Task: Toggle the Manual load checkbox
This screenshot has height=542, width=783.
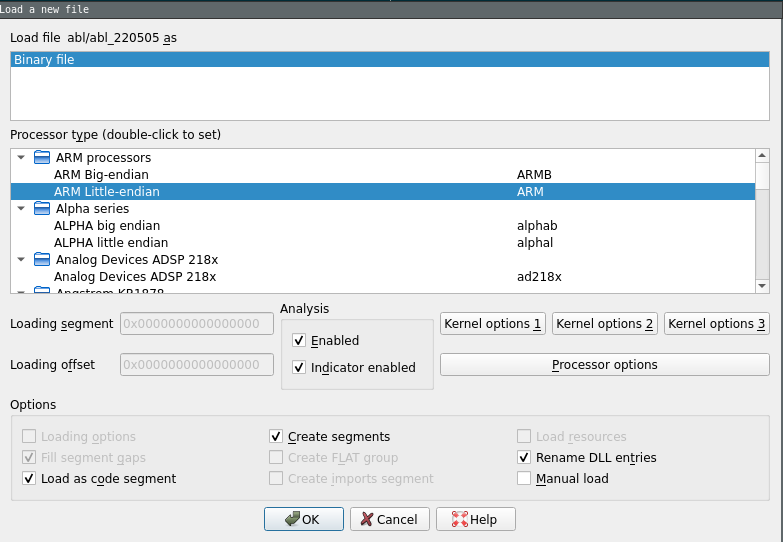Action: coord(524,479)
